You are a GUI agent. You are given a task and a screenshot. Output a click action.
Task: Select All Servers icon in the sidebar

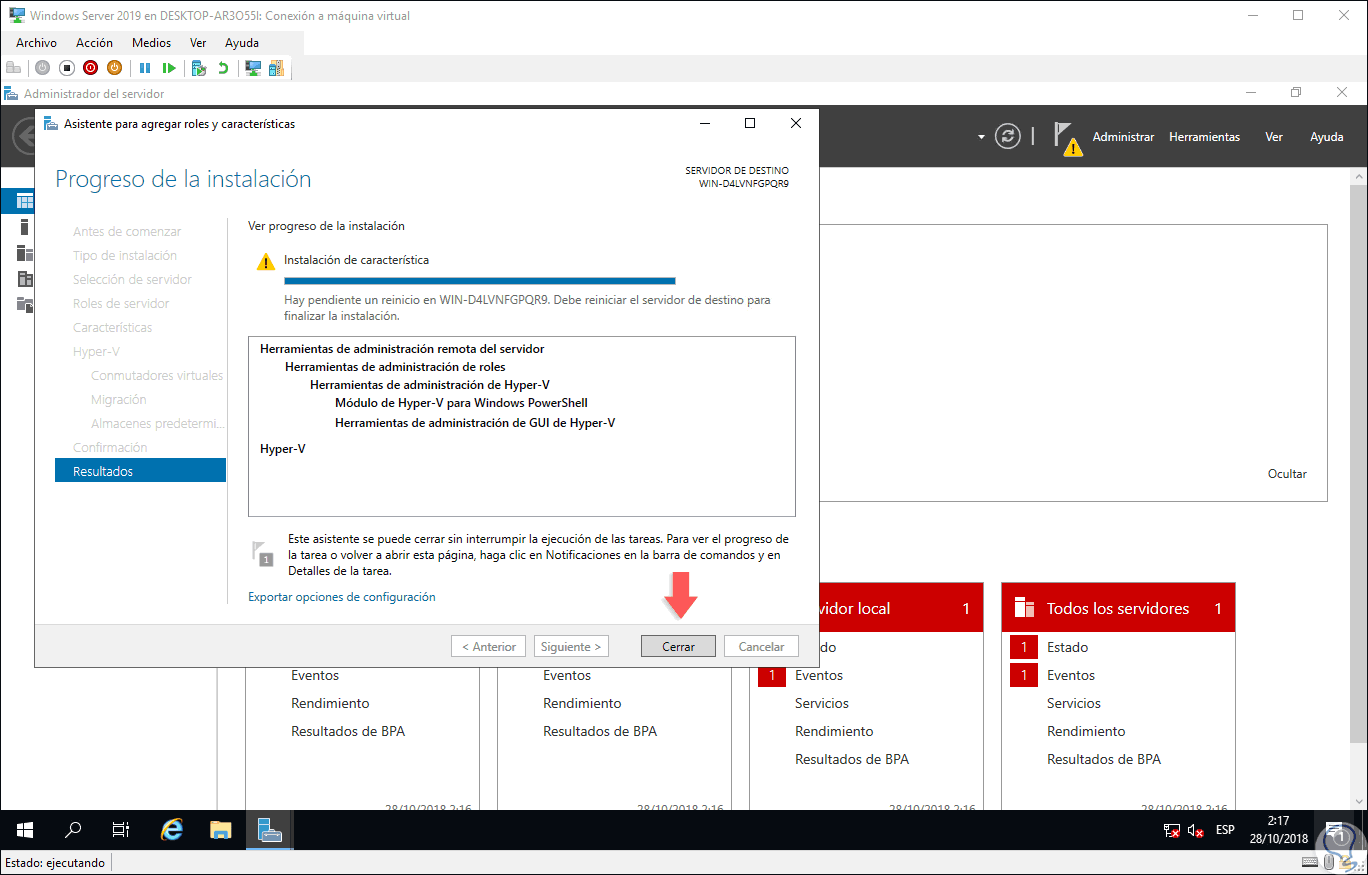(25, 253)
